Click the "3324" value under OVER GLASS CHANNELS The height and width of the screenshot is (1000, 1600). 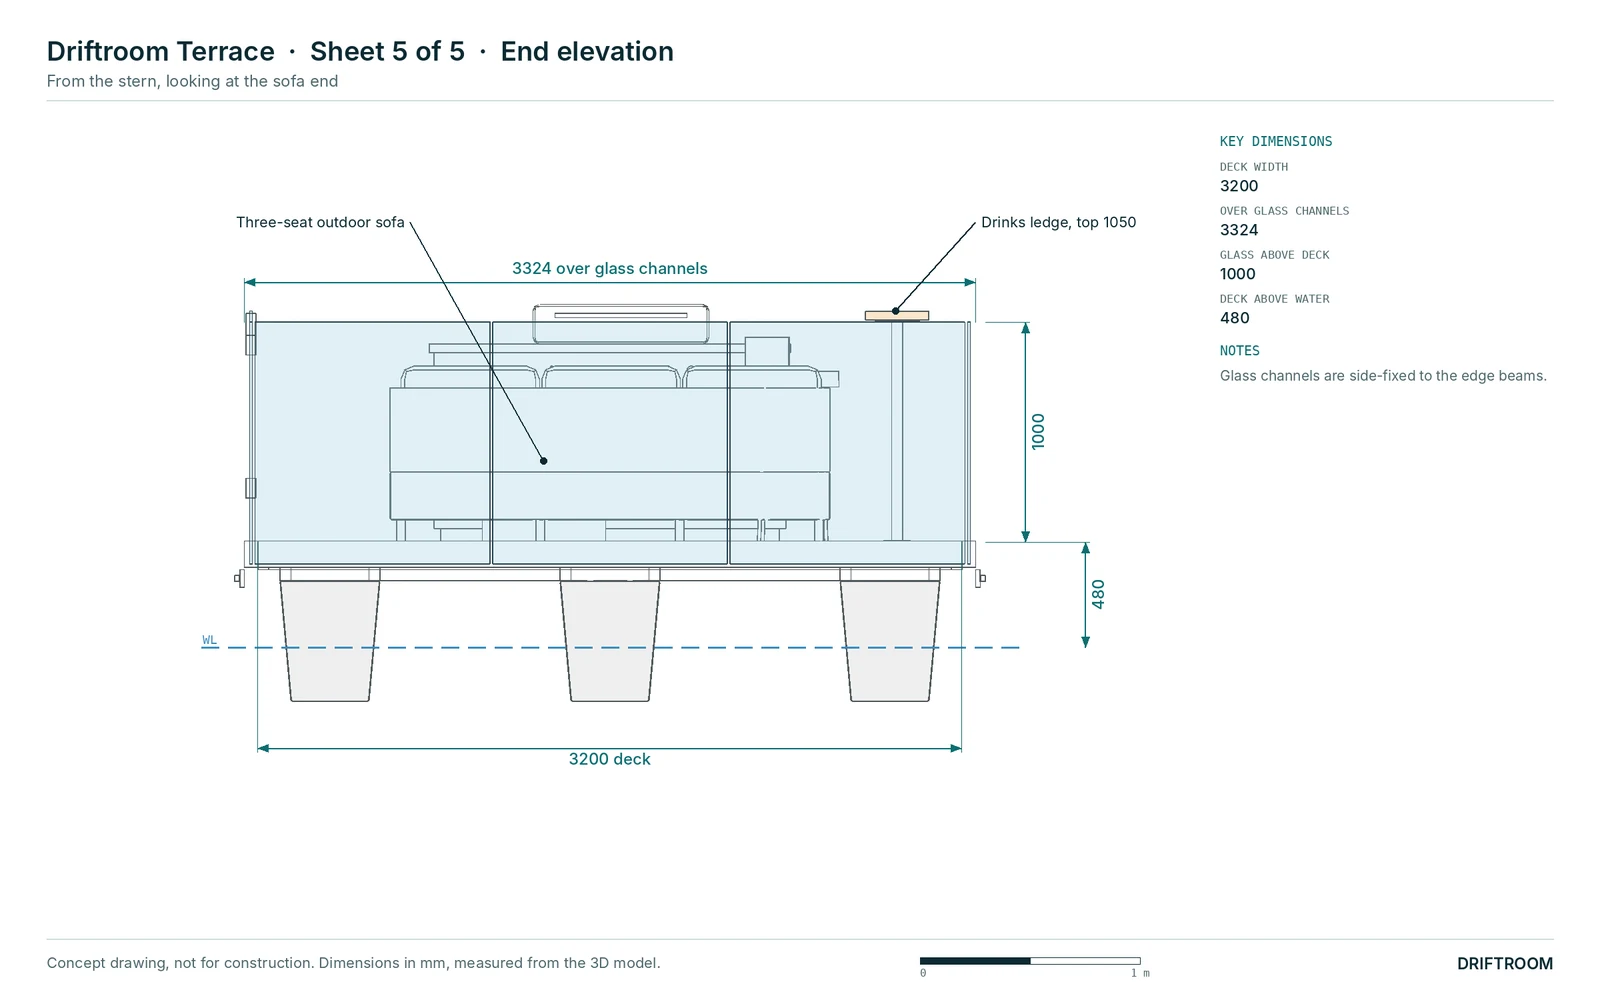pyautogui.click(x=1239, y=230)
